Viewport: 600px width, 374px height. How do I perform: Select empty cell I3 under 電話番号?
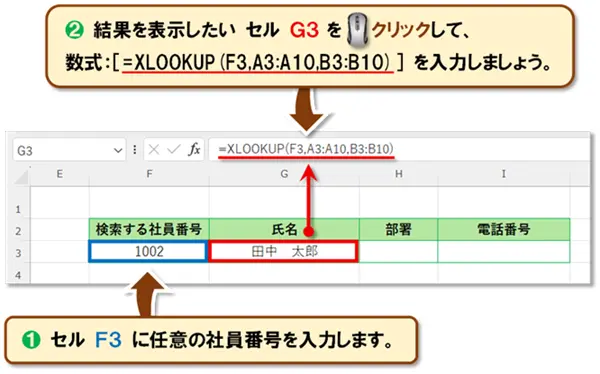(x=504, y=252)
